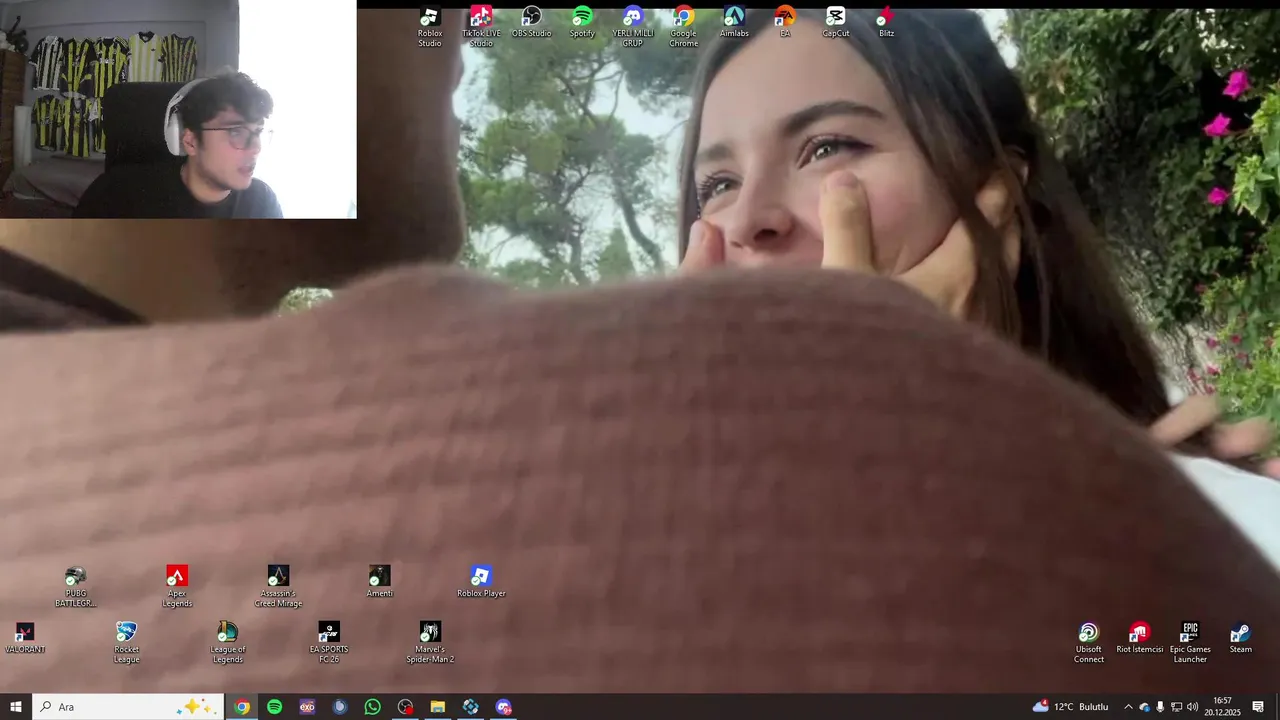Click the microphone tray icon
1280x720 pixels.
click(x=1160, y=707)
